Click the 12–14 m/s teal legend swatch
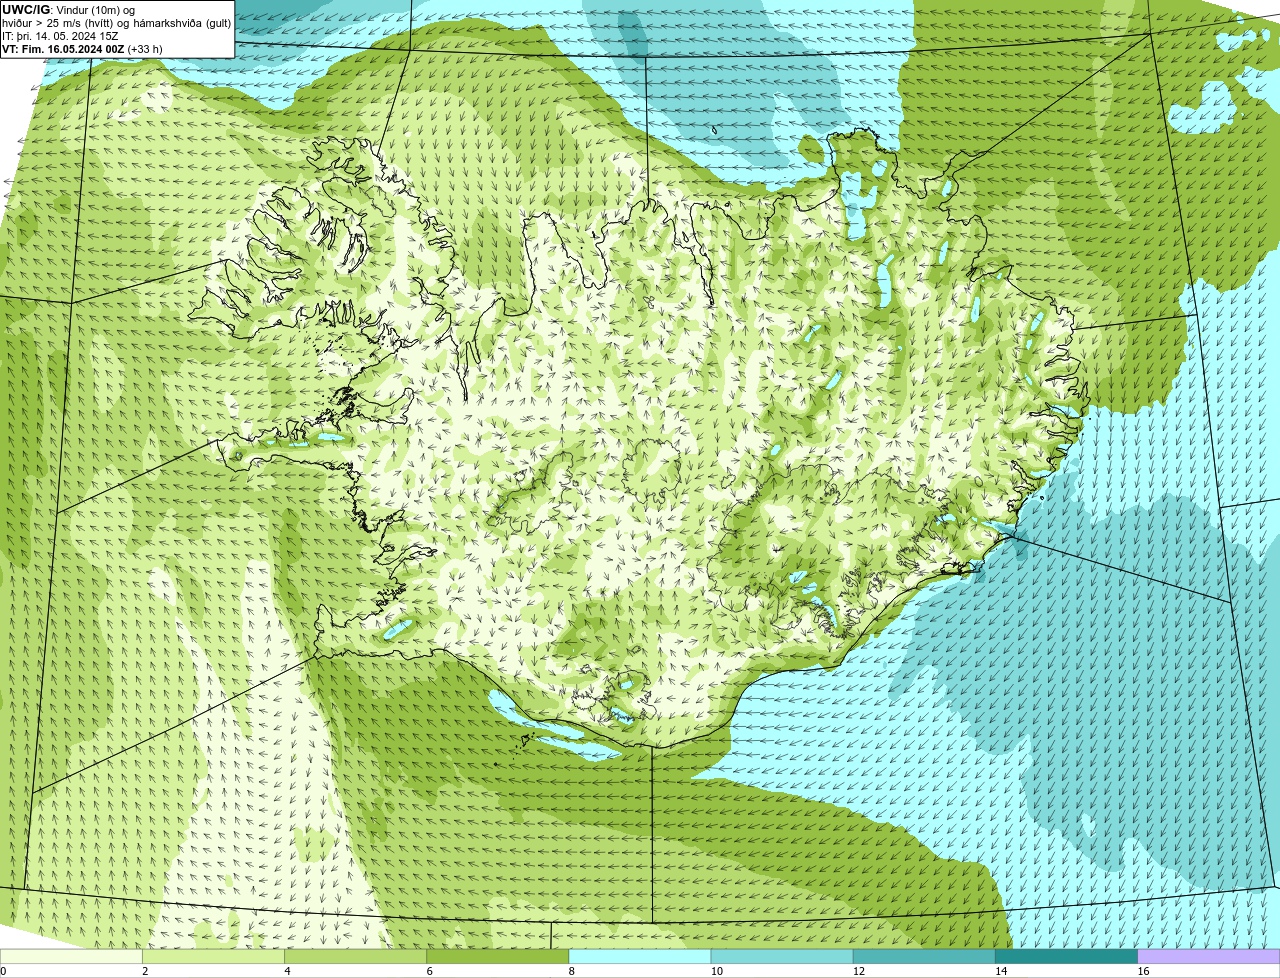 [924, 956]
